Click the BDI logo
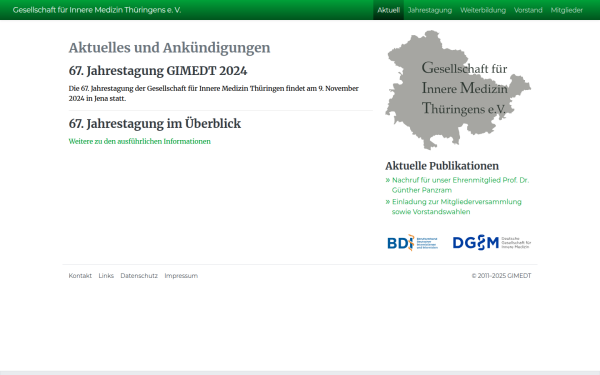 412,243
